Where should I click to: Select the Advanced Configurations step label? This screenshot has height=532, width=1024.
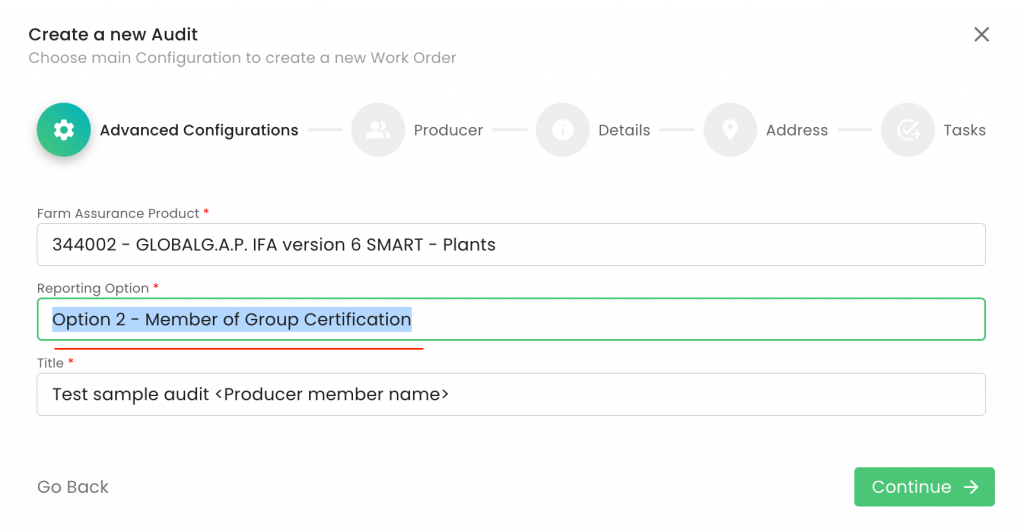pyautogui.click(x=199, y=130)
